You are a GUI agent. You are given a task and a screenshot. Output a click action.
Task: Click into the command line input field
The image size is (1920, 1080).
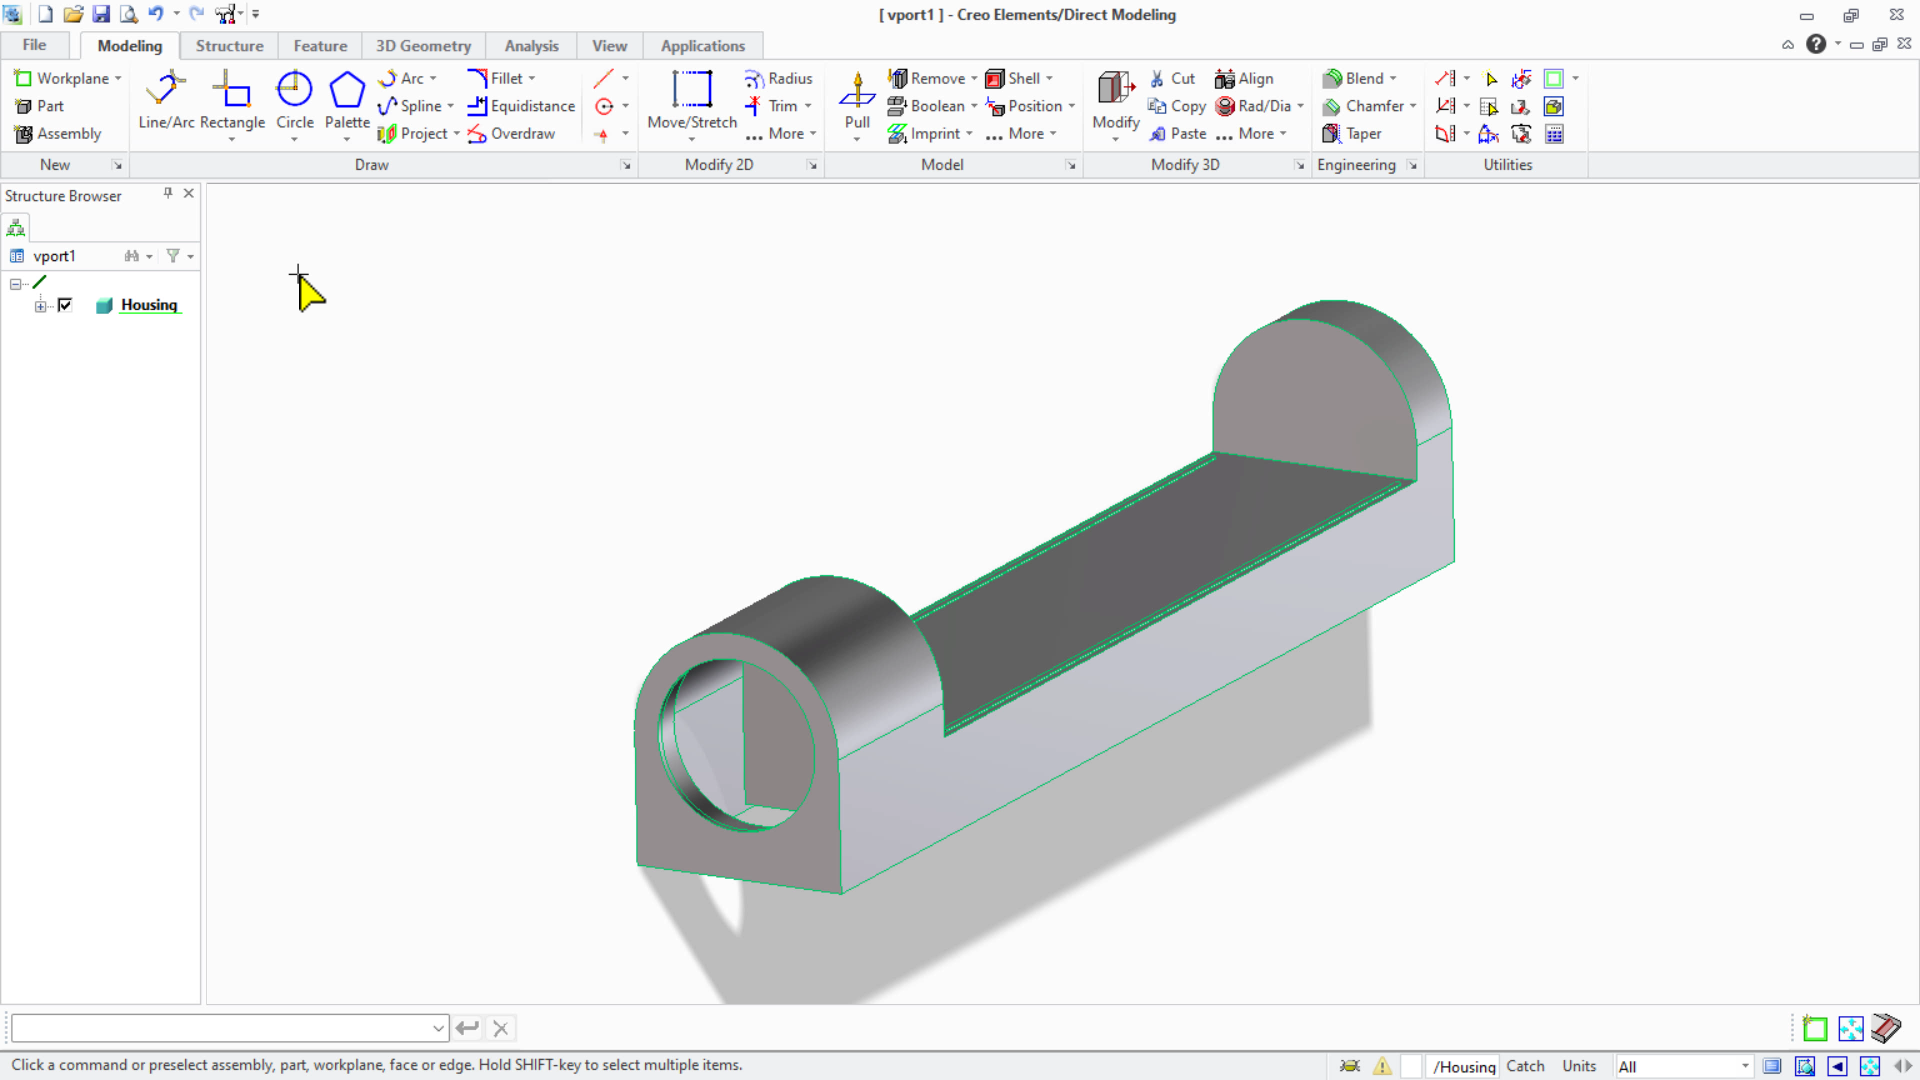(x=229, y=1028)
